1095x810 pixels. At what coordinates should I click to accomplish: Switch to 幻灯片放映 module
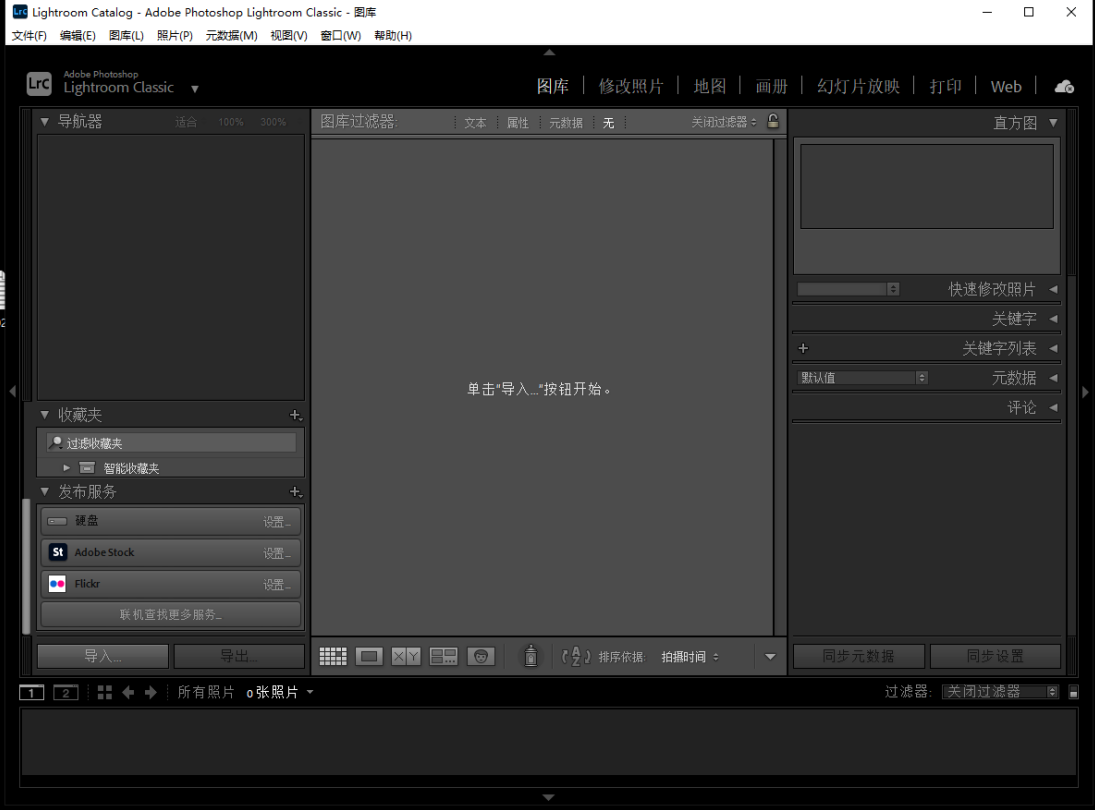(858, 87)
